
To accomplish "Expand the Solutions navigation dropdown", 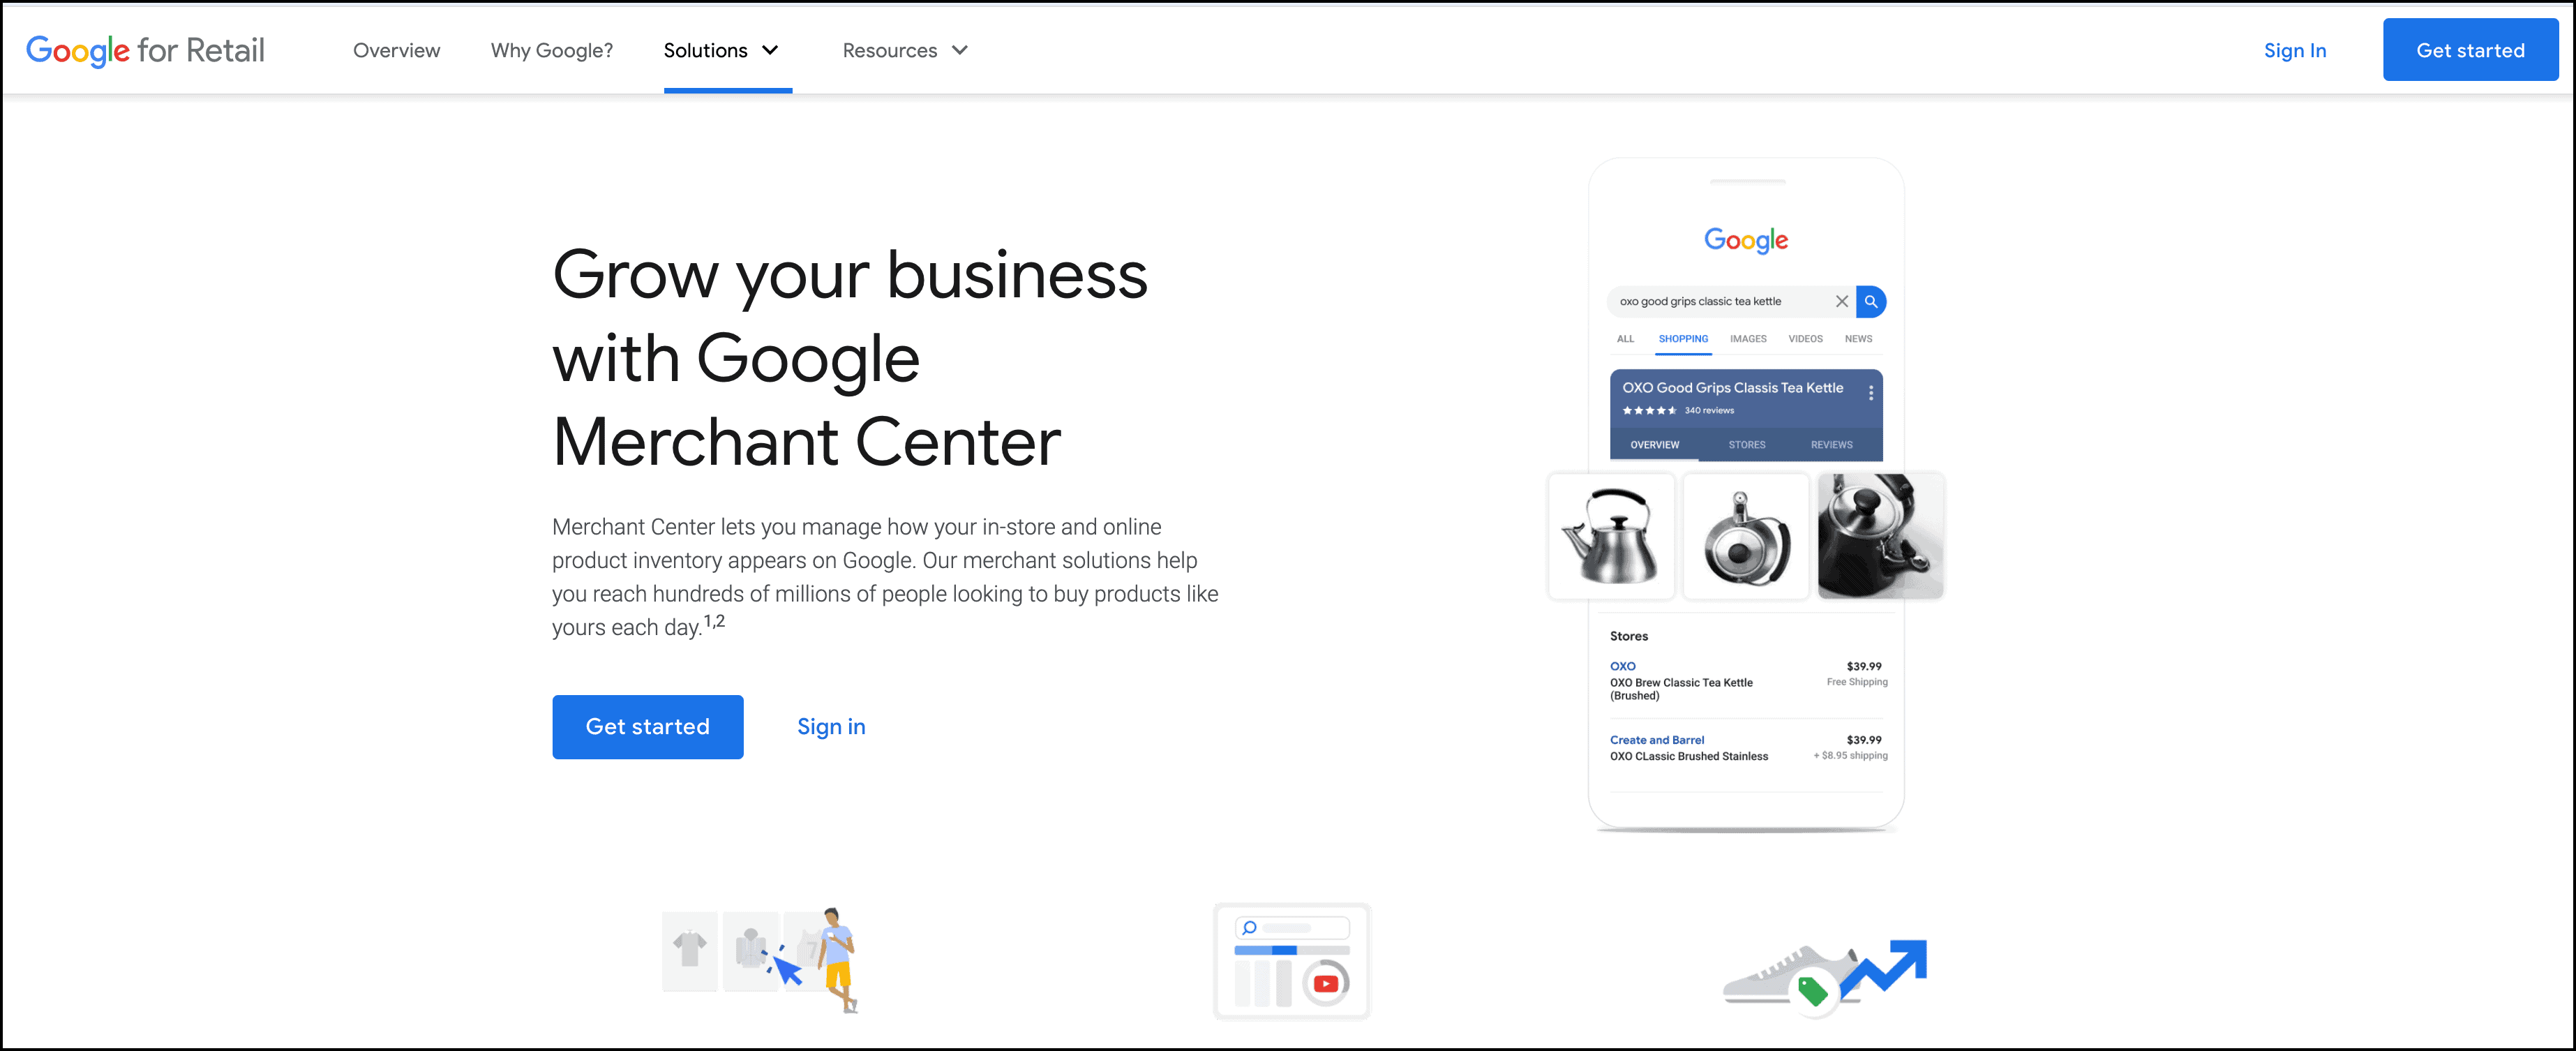I will tap(723, 50).
